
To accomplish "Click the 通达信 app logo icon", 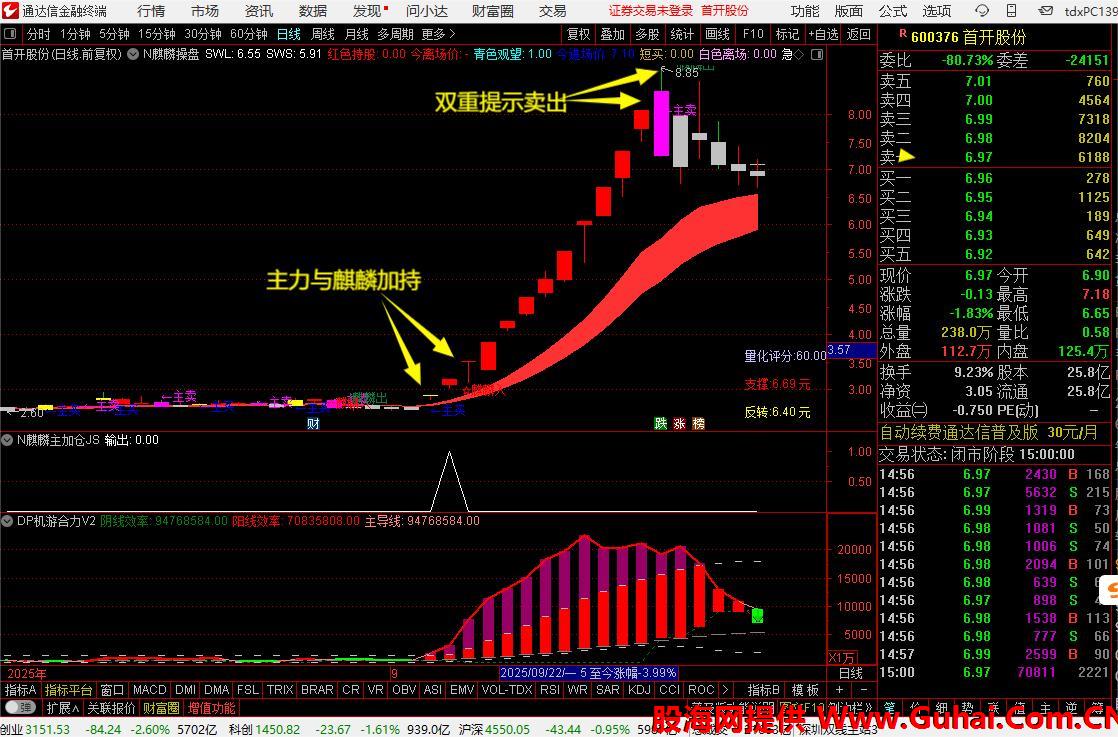I will pyautogui.click(x=10, y=11).
